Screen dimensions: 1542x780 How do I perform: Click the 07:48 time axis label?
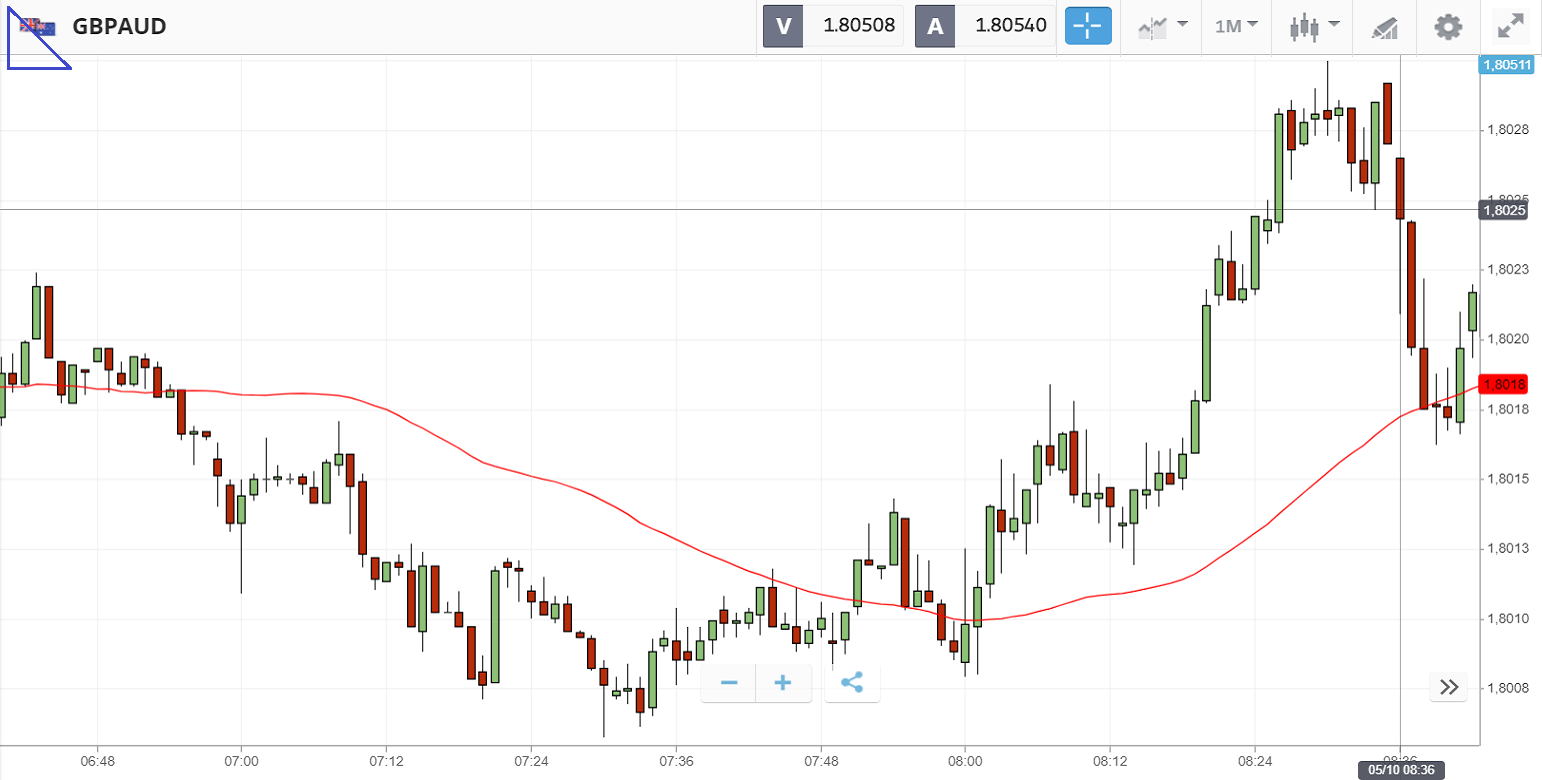pos(821,761)
